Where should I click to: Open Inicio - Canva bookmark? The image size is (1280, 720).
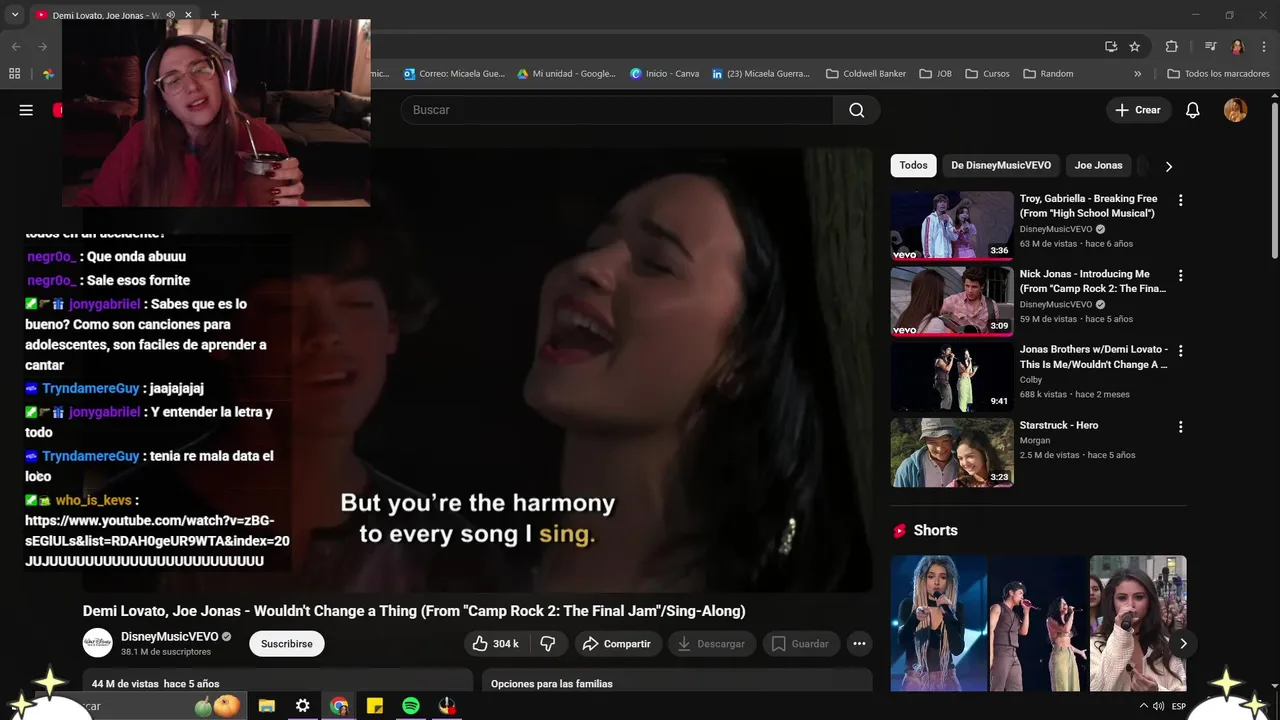pyautogui.click(x=665, y=73)
